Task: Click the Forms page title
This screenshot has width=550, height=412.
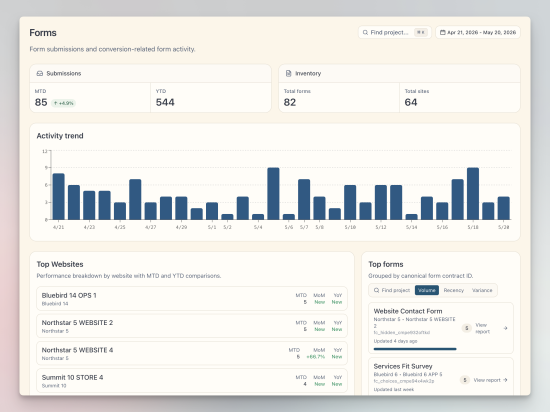Action: (43, 33)
